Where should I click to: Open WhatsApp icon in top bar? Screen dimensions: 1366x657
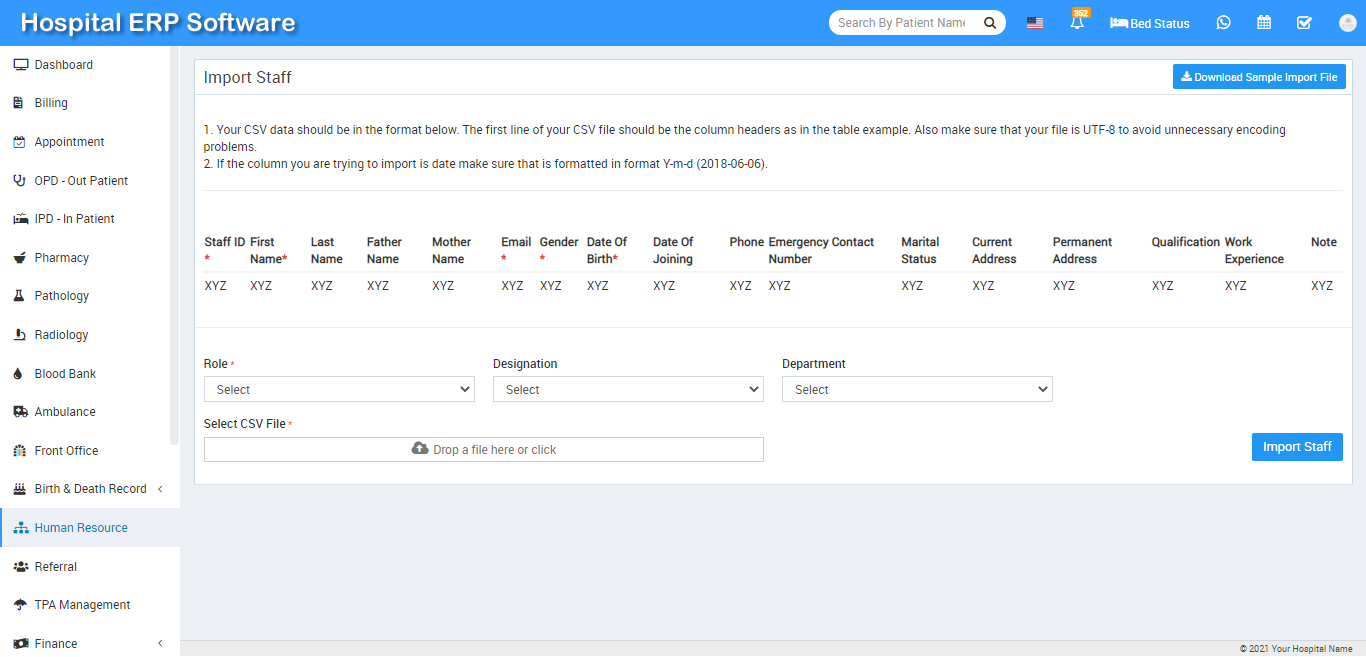1223,23
